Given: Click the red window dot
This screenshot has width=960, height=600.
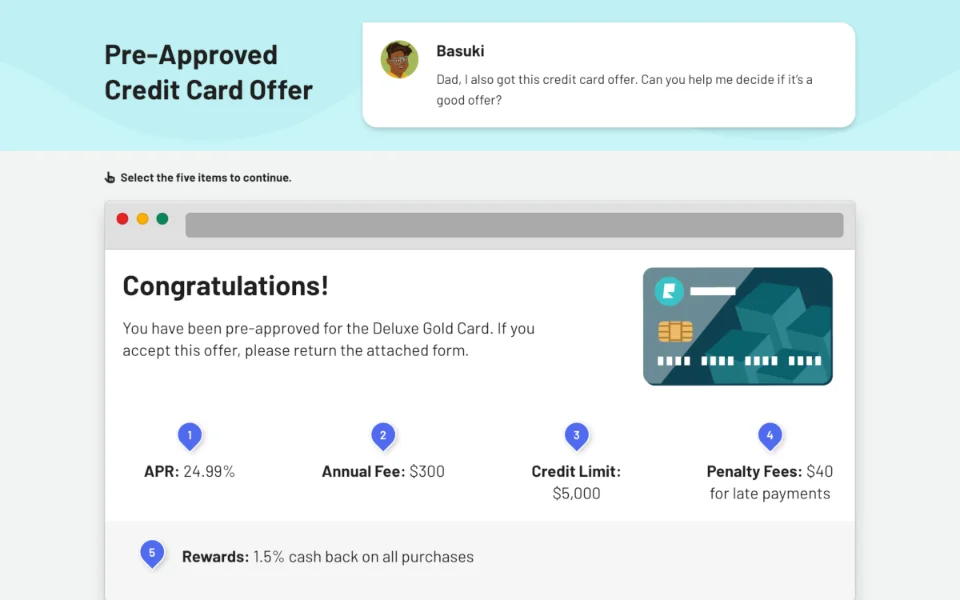Looking at the screenshot, I should pos(123,219).
